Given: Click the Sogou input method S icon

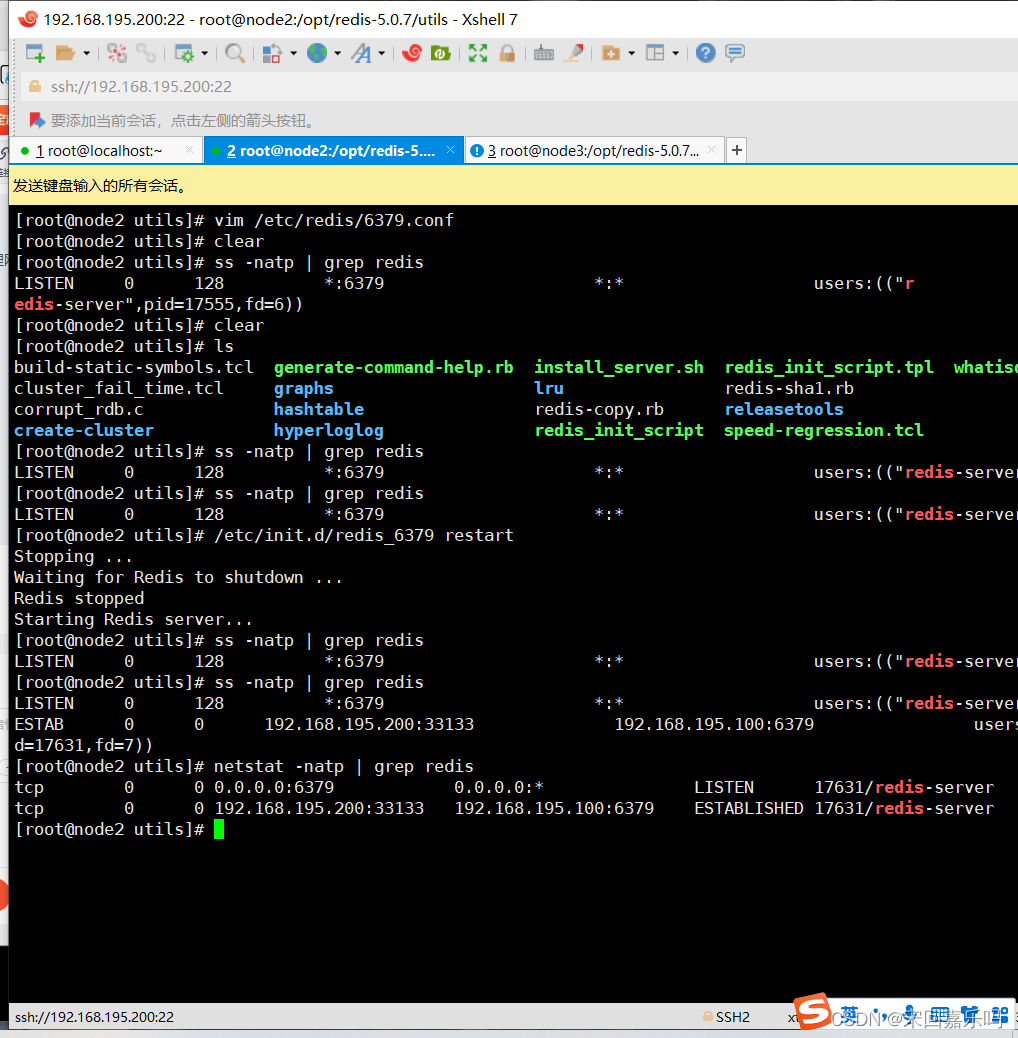Looking at the screenshot, I should (x=812, y=1010).
